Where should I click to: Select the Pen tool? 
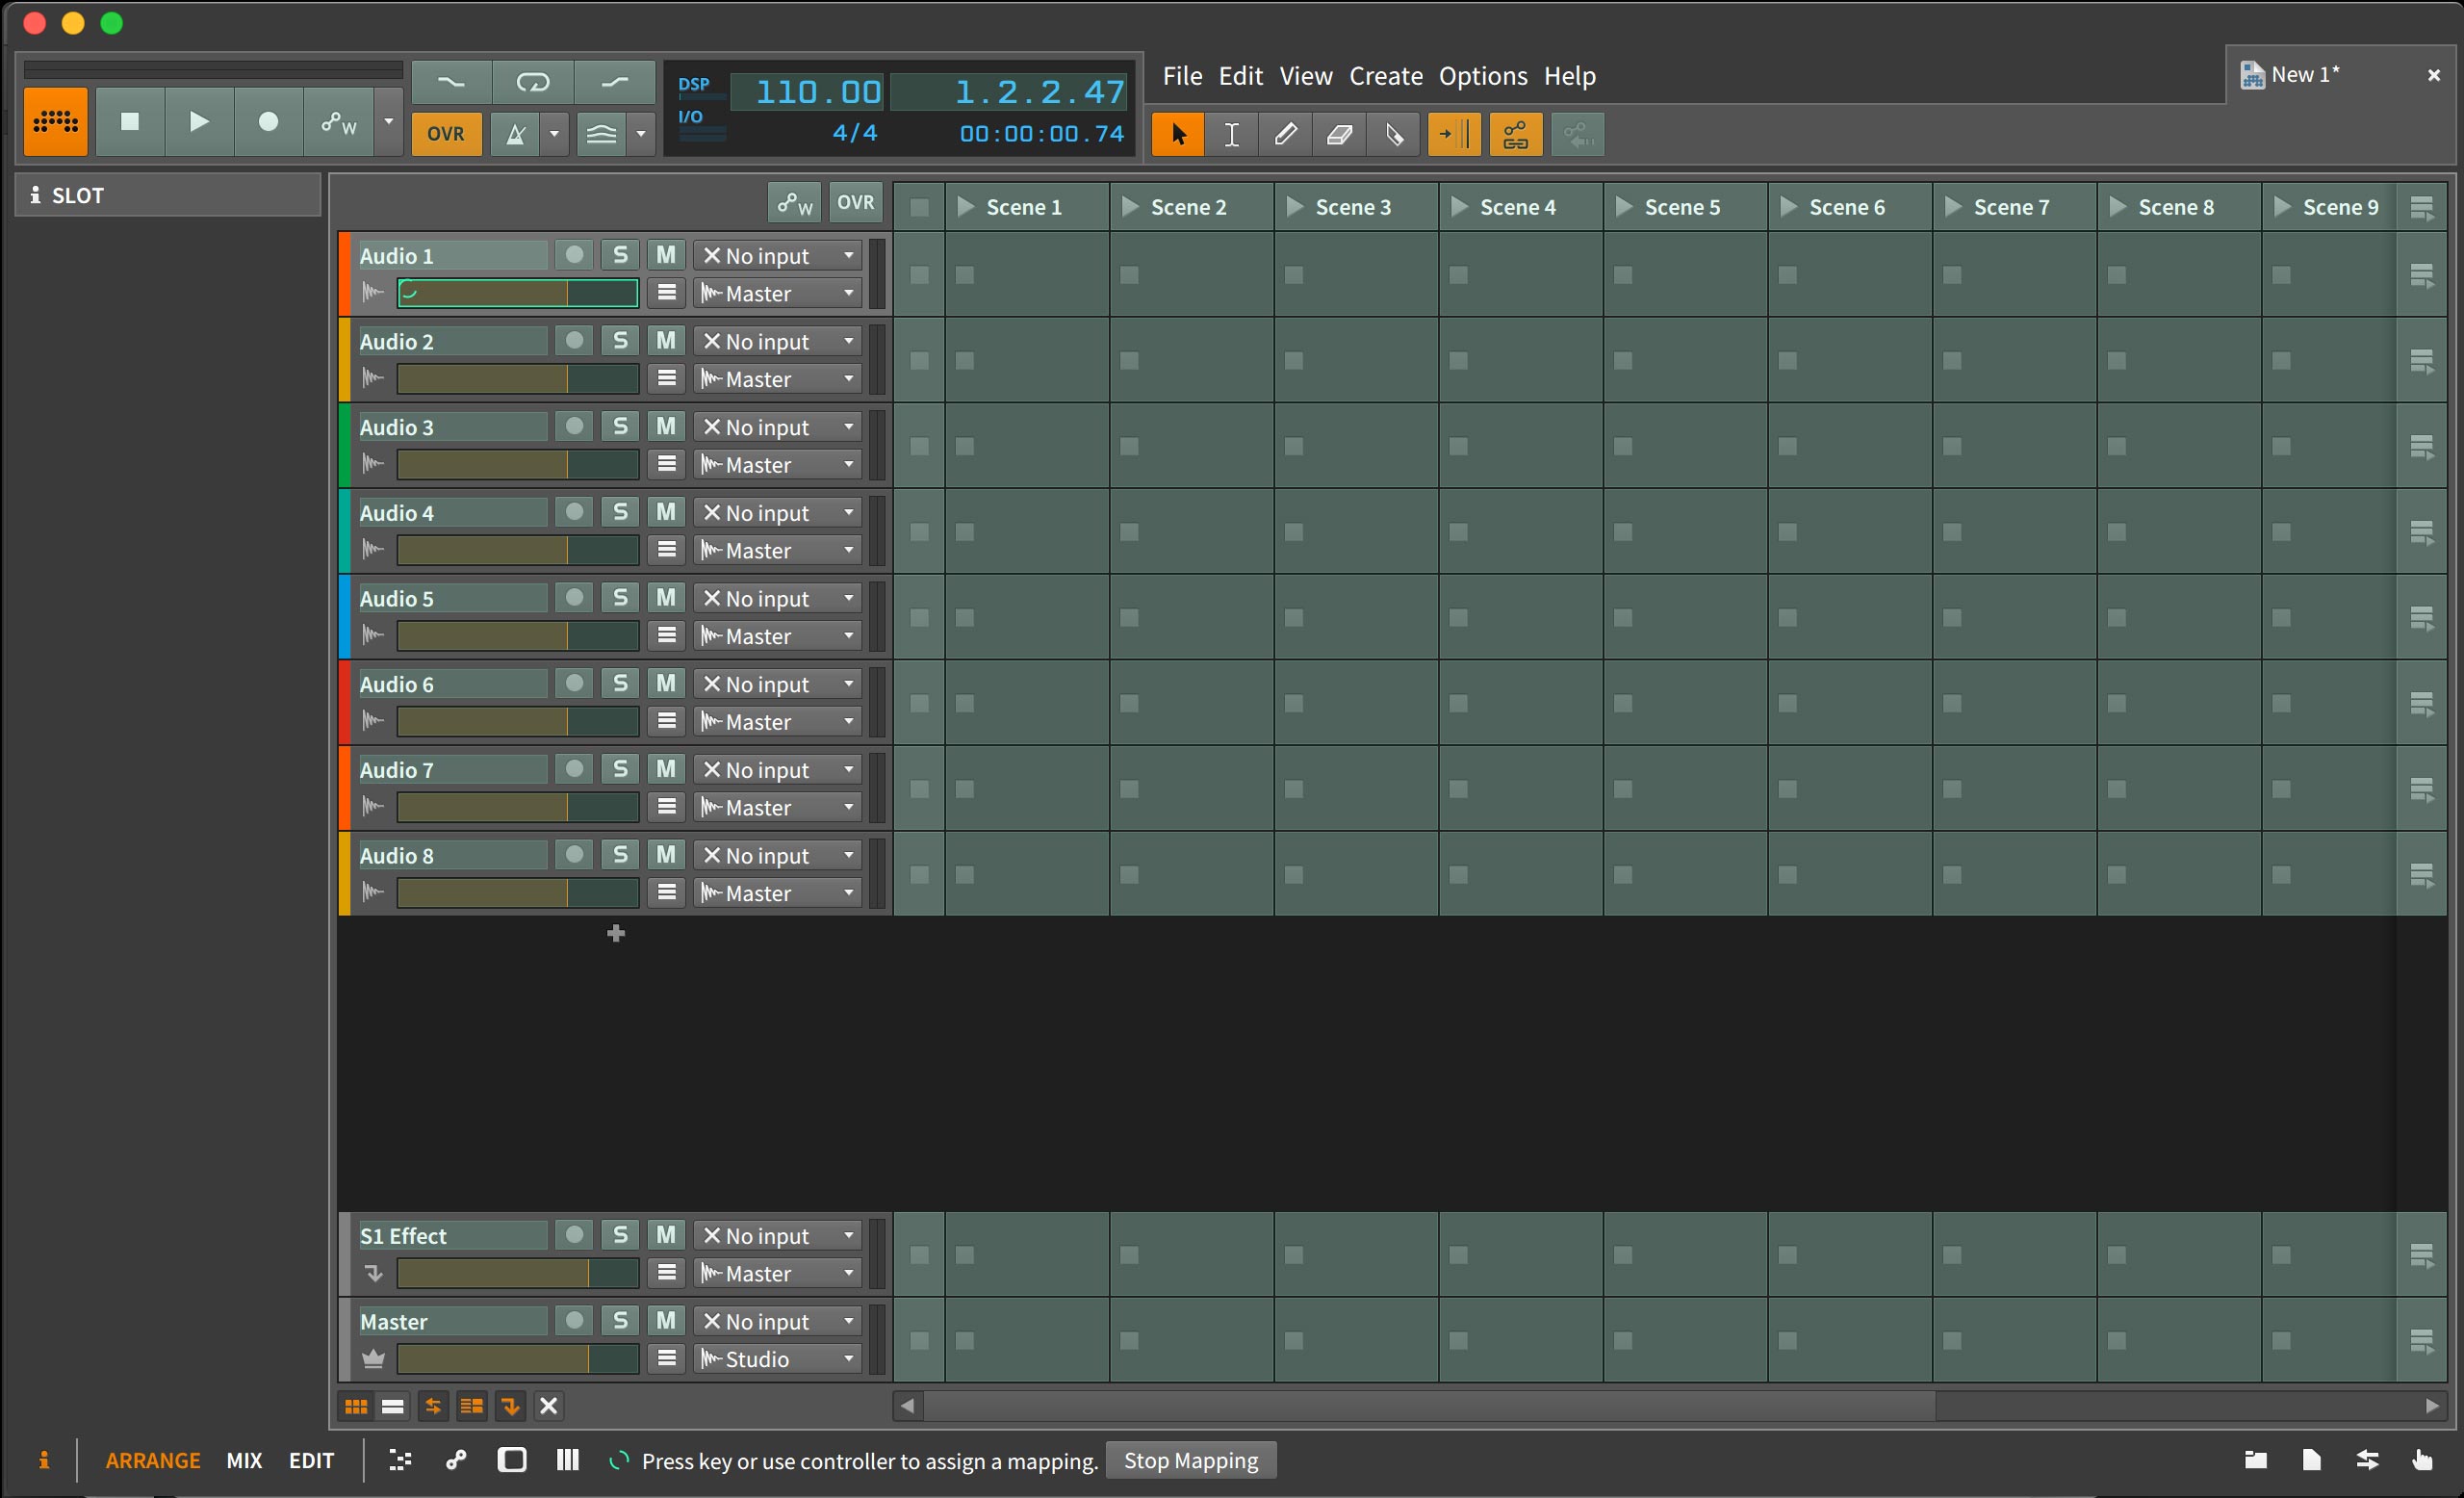click(x=1286, y=134)
